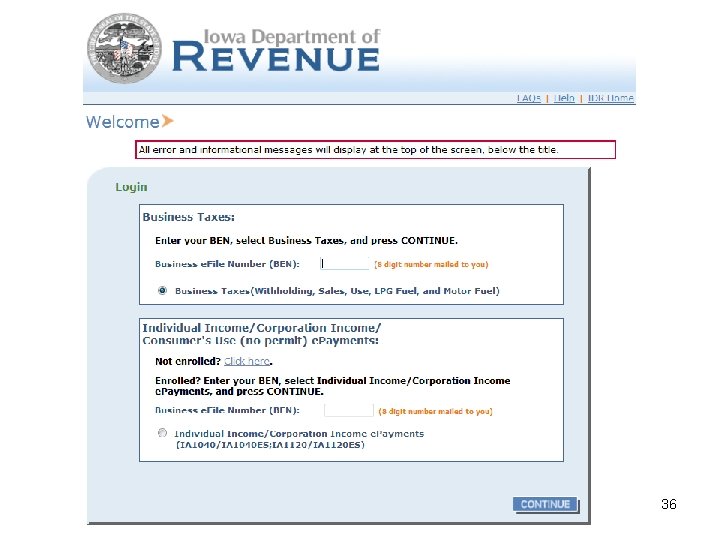Focus the Business Taxes BEN input field
Image resolution: width=720 pixels, height=540 pixels.
(344, 264)
